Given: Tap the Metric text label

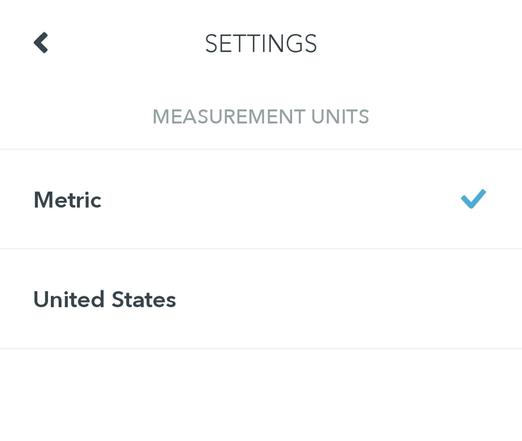Looking at the screenshot, I should pyautogui.click(x=68, y=200).
